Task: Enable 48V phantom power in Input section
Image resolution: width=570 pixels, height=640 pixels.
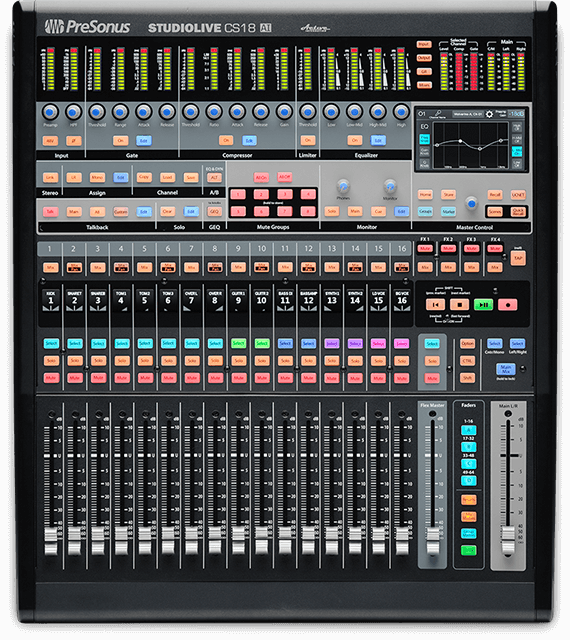Action: pos(50,141)
